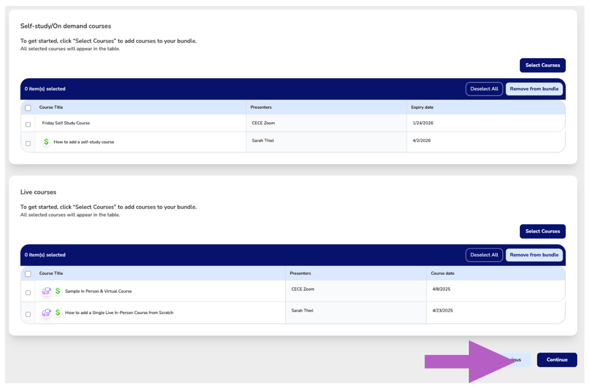Check the Sample In Person & Virtual Course row

pos(28,293)
